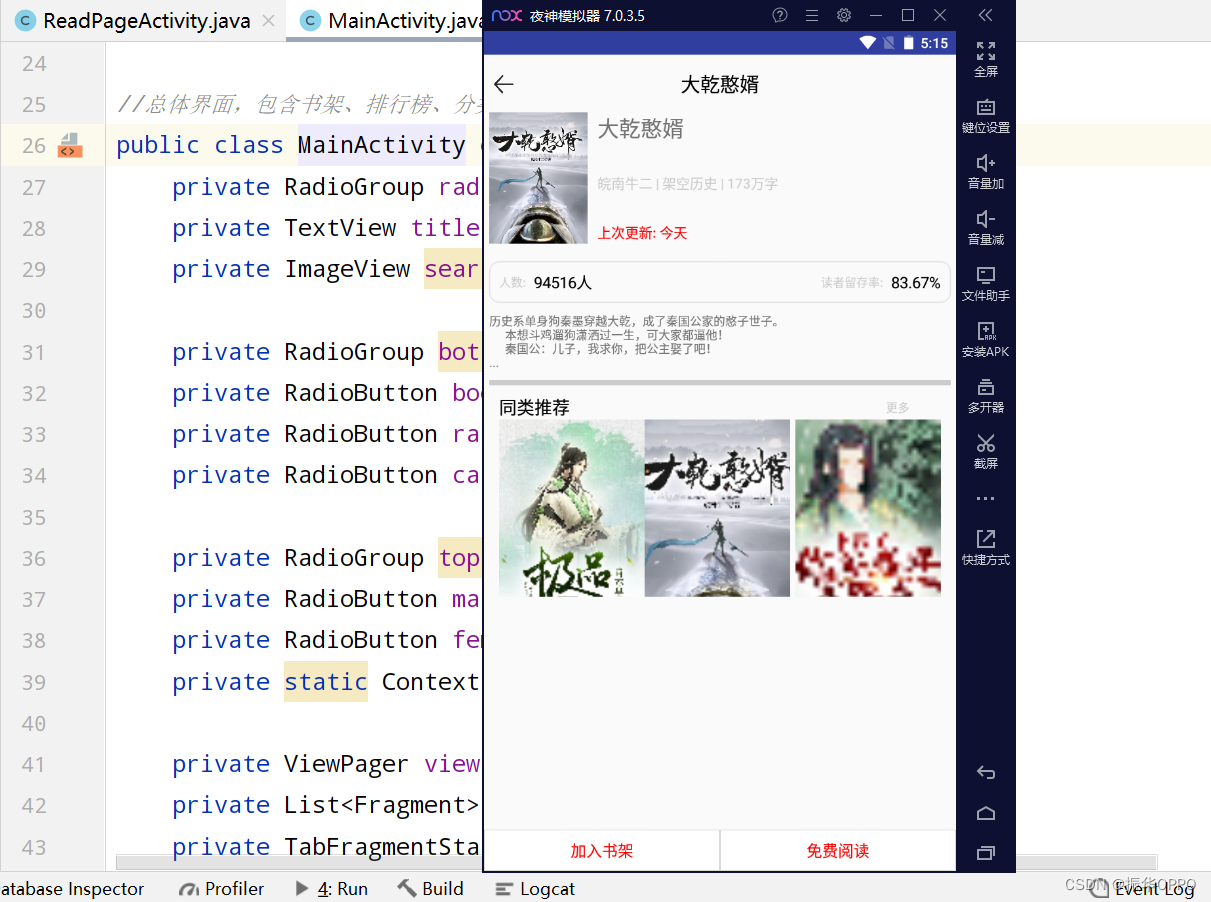Open Nox emulator hamburger menu
Screen dimensions: 1211x902
pyautogui.click(x=812, y=15)
